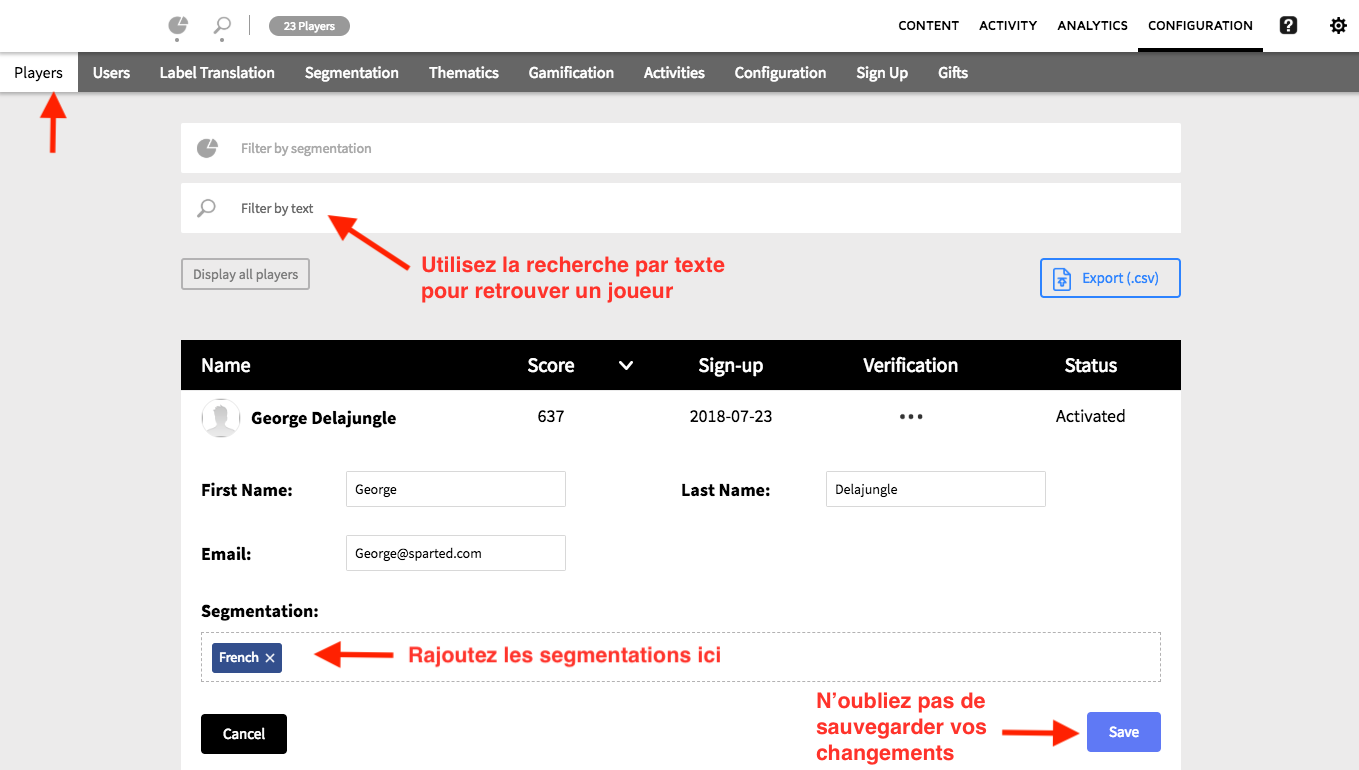Click the Last Name input field

(x=936, y=490)
